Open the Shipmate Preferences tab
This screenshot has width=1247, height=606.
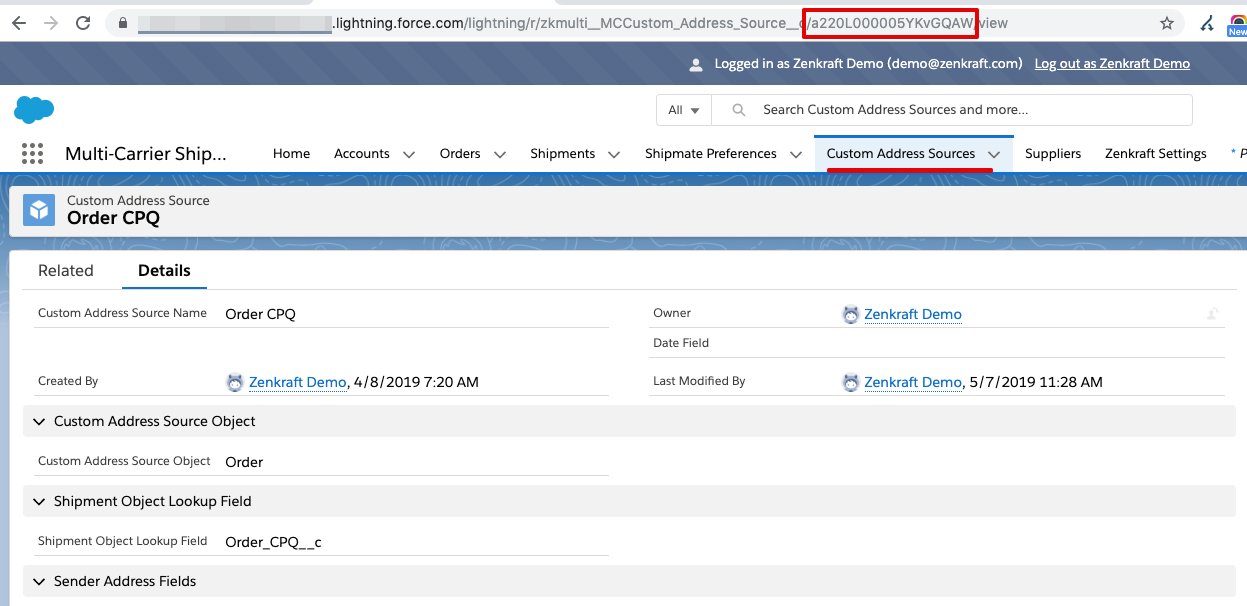pyautogui.click(x=711, y=154)
